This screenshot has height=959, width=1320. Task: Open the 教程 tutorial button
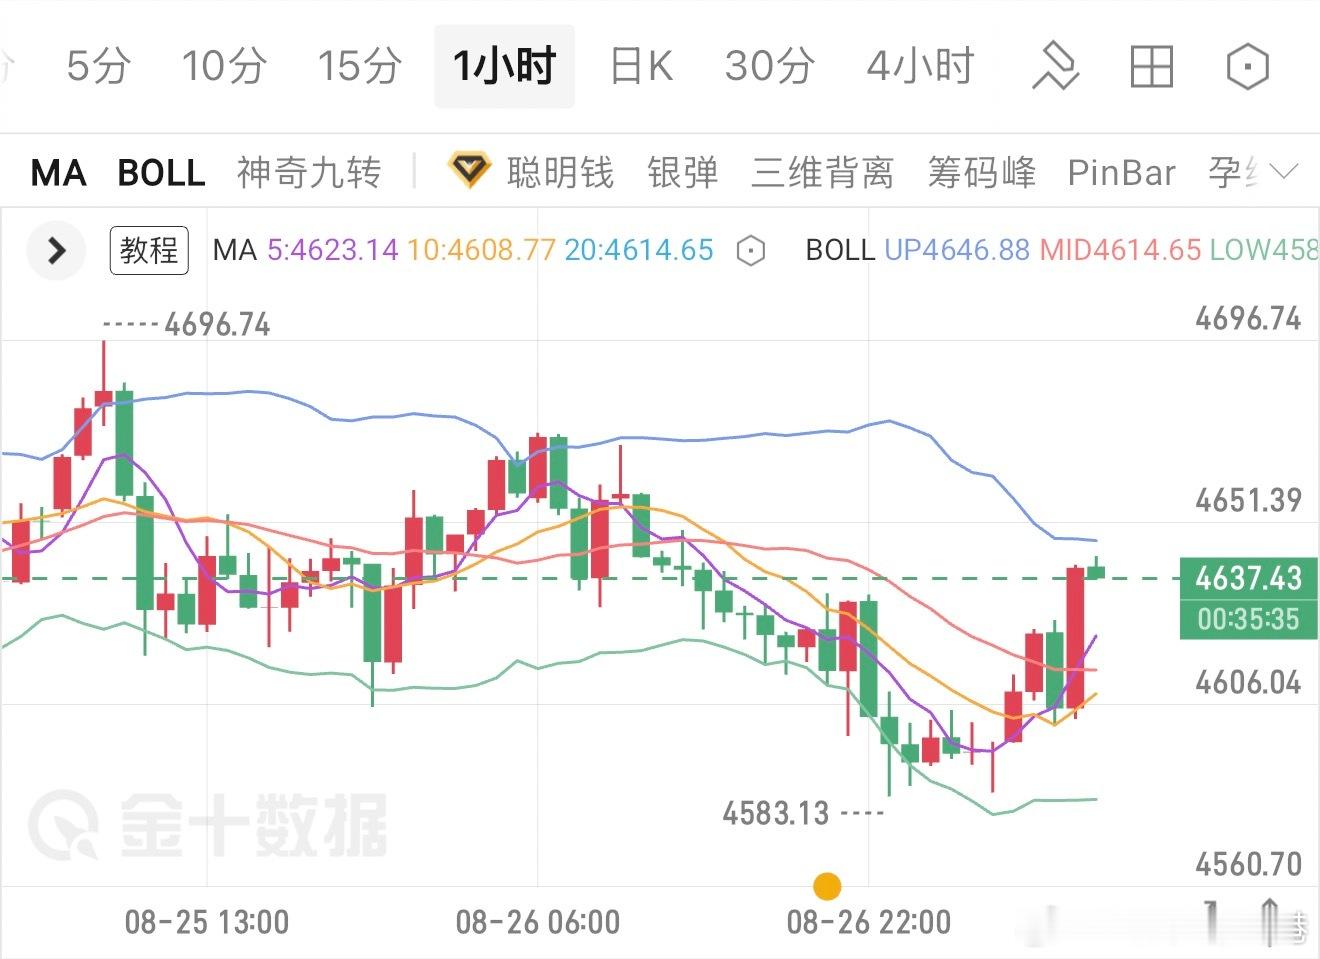149,250
